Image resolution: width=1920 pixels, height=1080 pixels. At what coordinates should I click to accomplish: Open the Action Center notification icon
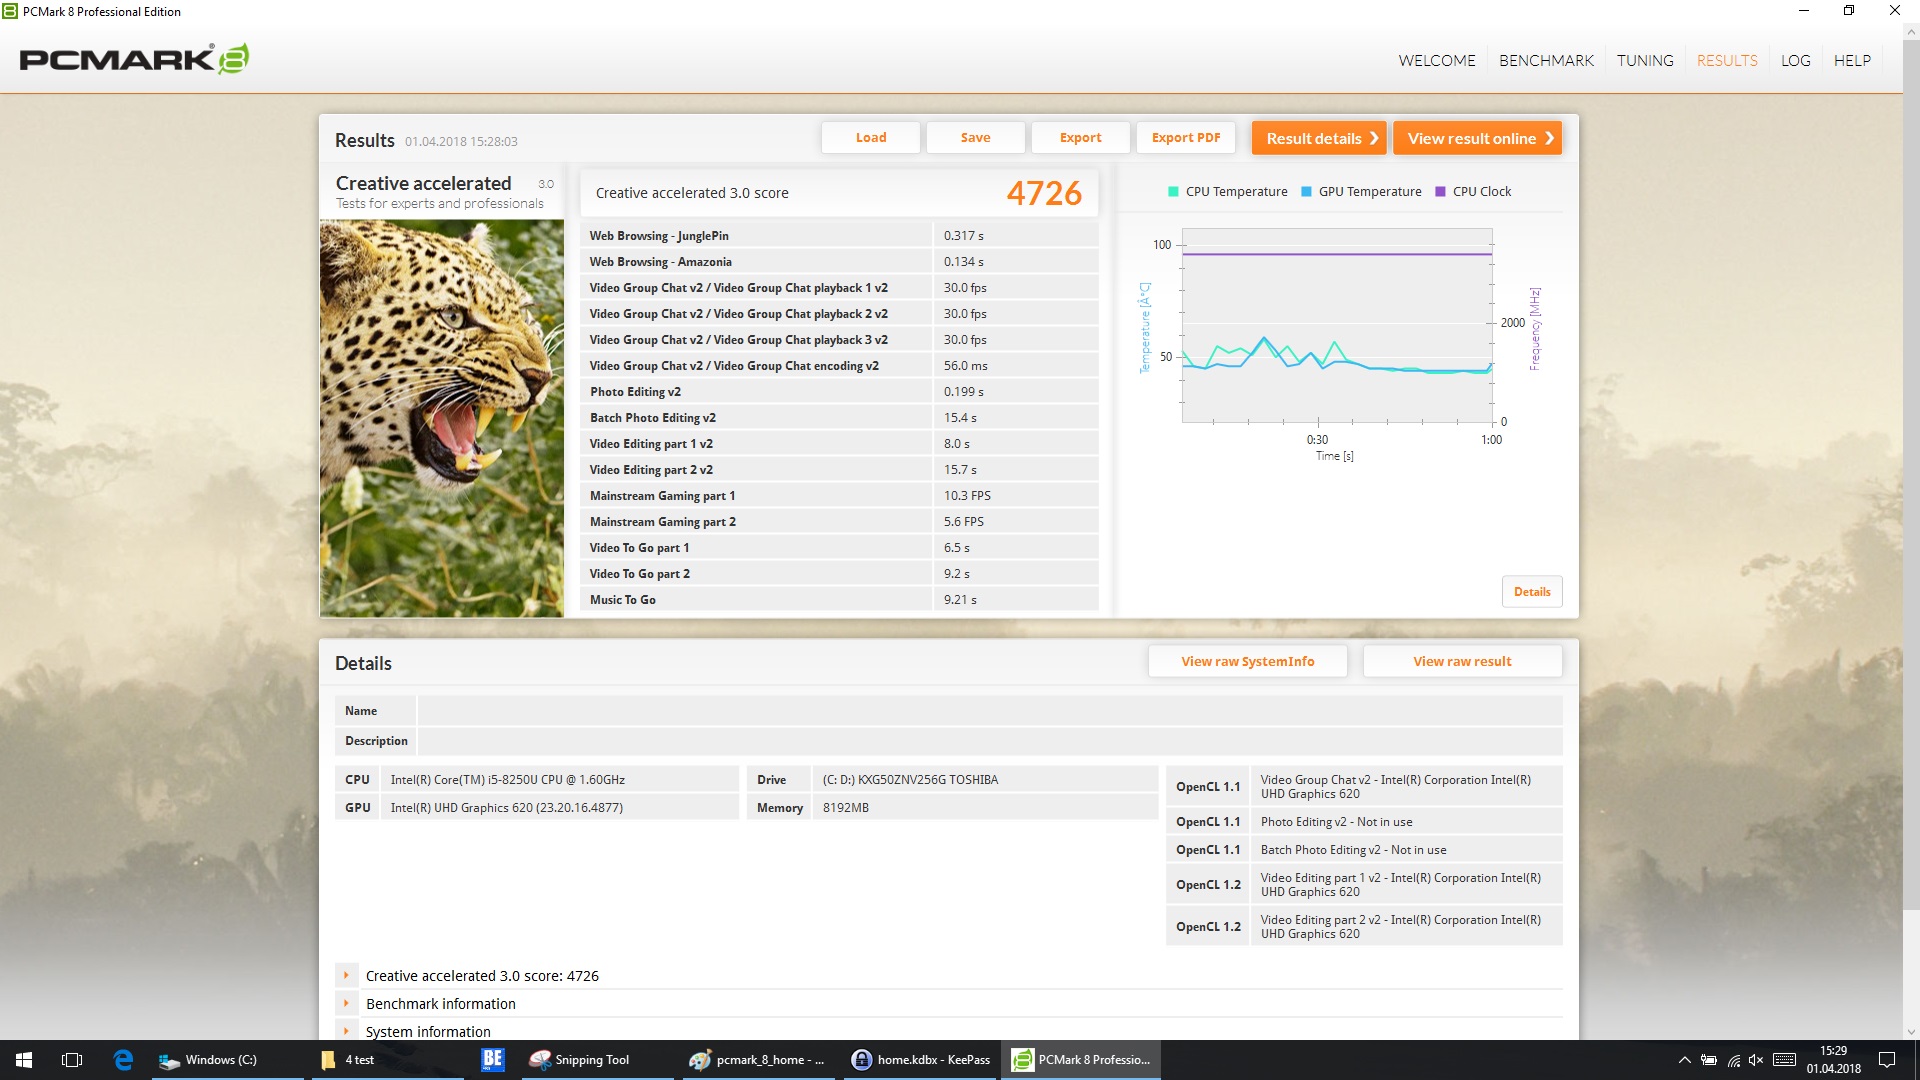coord(1887,1060)
